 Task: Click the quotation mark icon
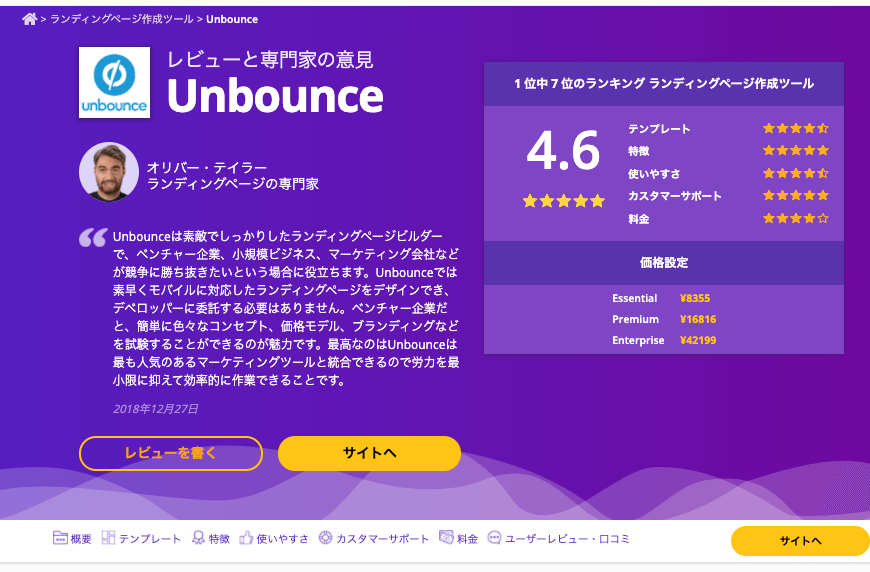(x=93, y=237)
